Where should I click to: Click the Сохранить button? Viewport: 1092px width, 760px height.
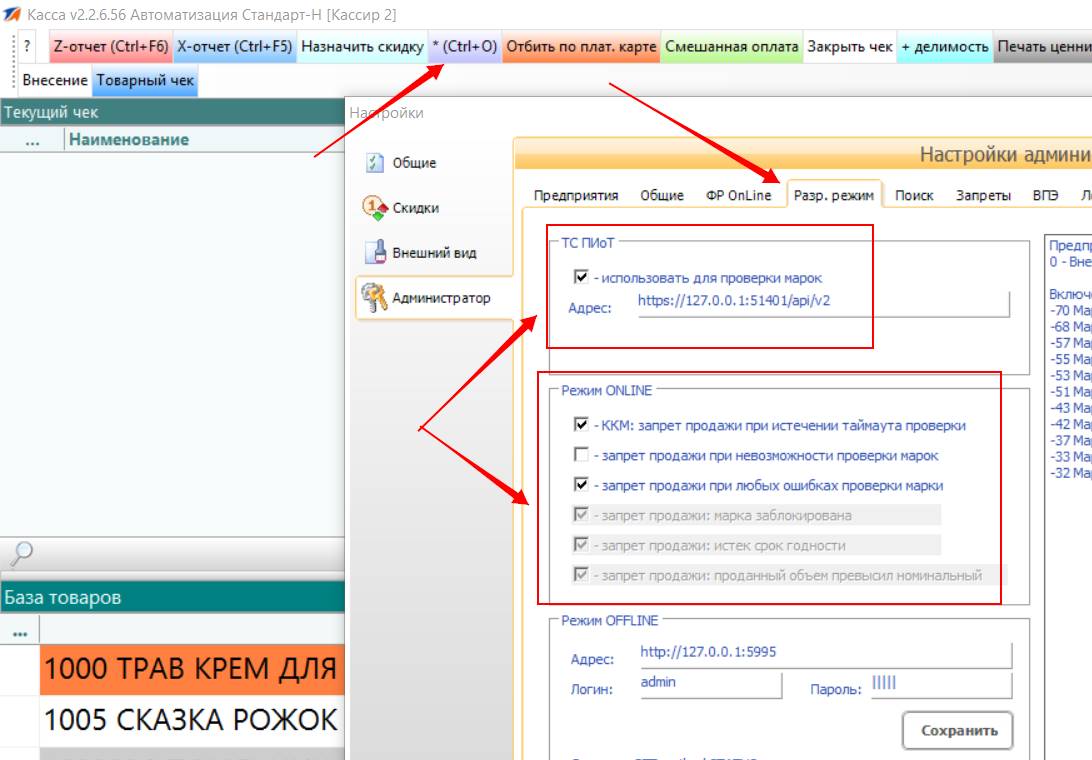pyautogui.click(x=958, y=731)
